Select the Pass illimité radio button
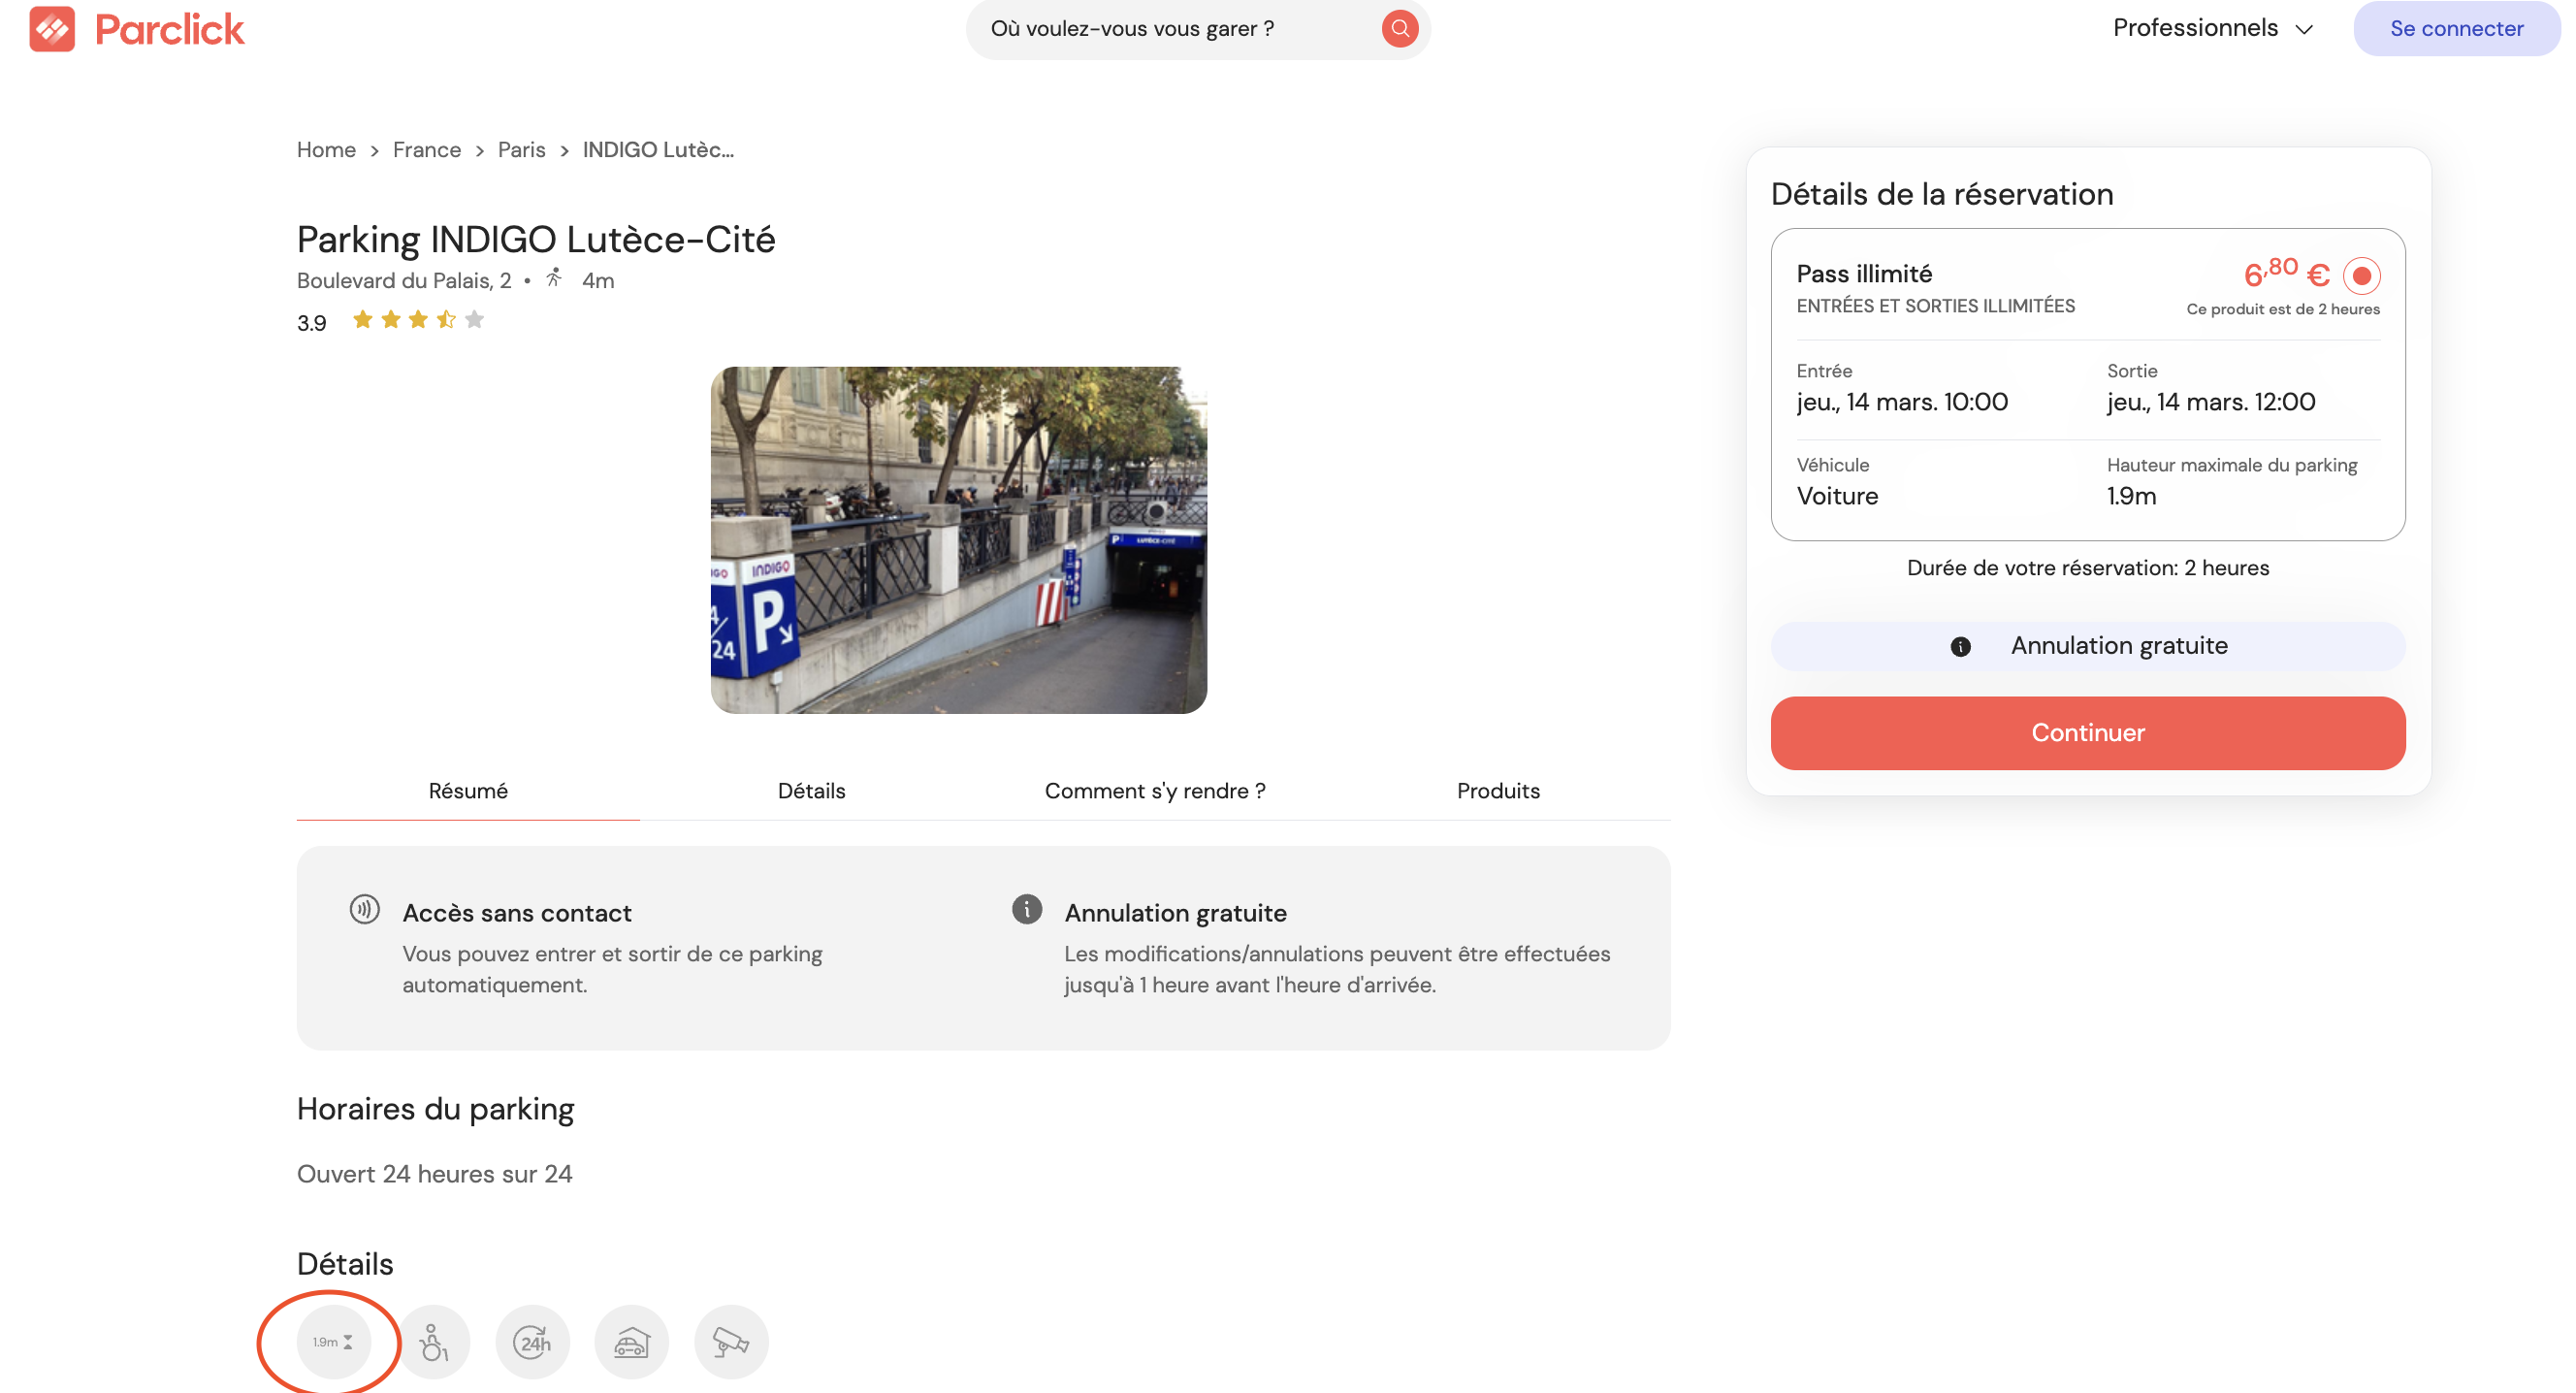The image size is (2576, 1393). point(2361,275)
